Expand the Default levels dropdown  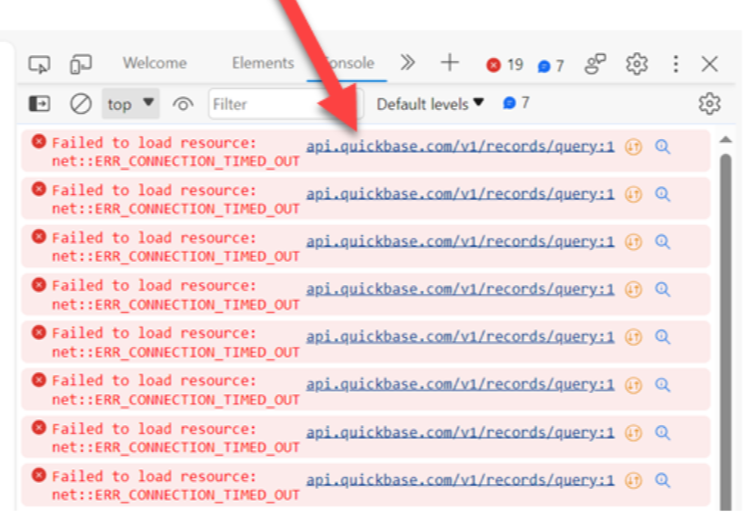430,103
